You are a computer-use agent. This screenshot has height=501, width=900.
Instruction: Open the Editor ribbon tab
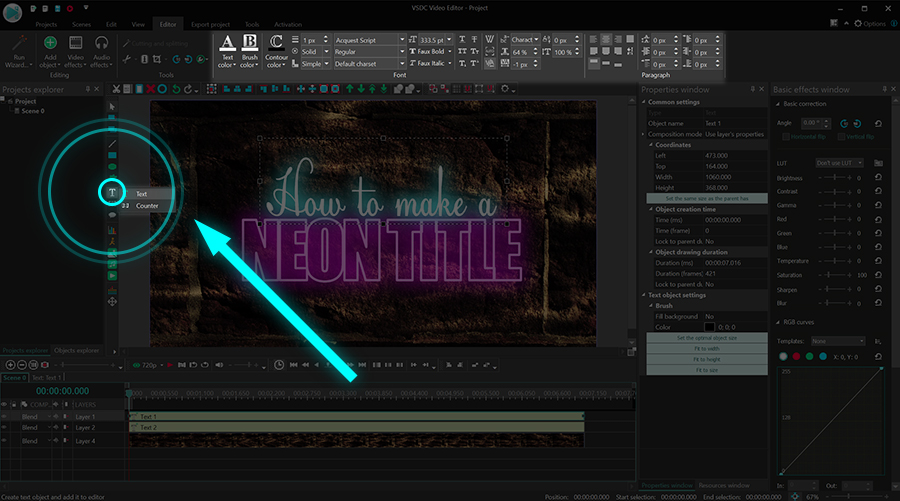click(168, 24)
